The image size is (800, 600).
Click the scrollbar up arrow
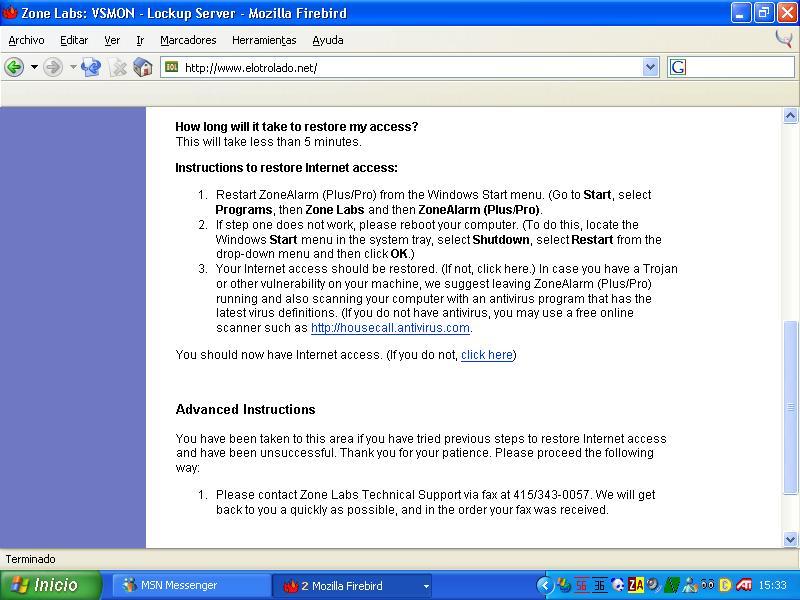click(790, 116)
